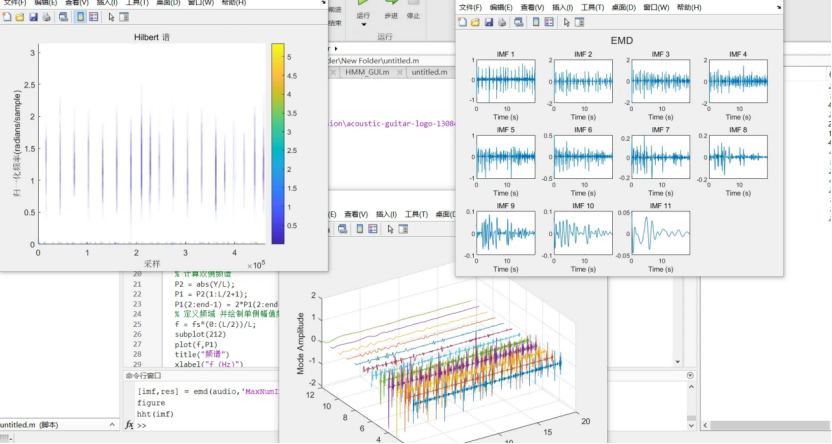Toggle edit plot arrow in Hilbert window

pyautogui.click(x=111, y=17)
